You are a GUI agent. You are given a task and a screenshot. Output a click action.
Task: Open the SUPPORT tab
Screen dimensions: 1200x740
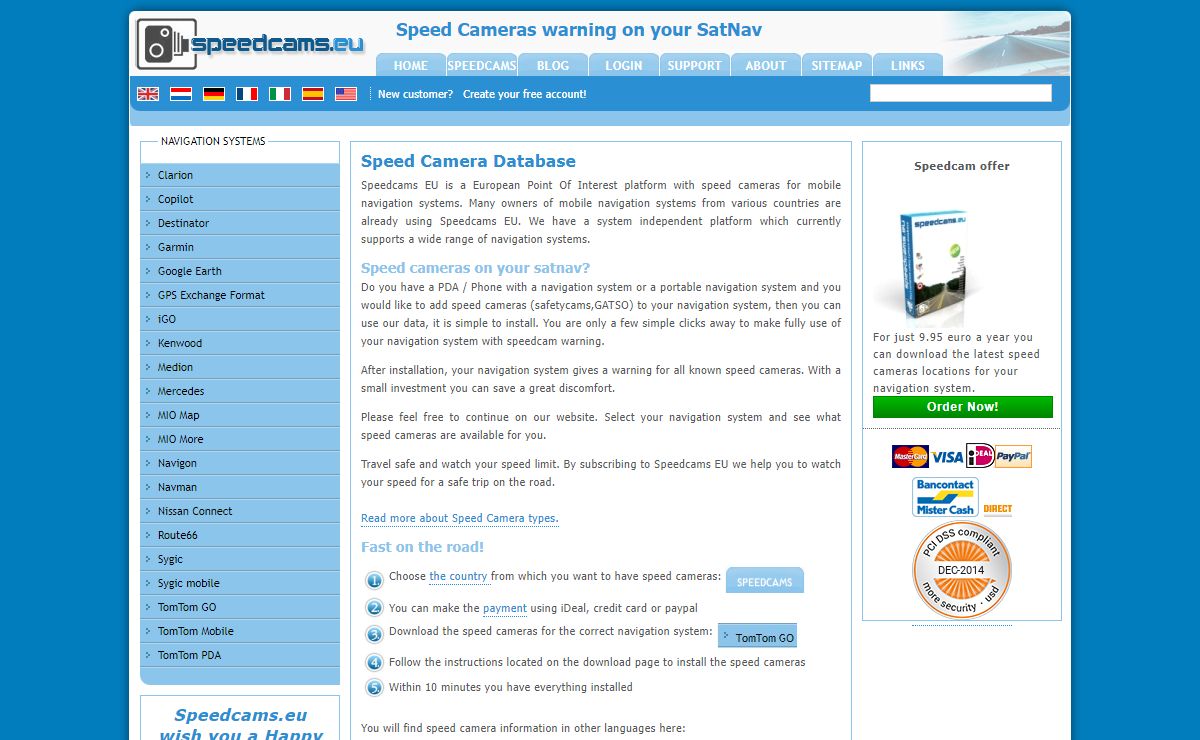tap(695, 65)
